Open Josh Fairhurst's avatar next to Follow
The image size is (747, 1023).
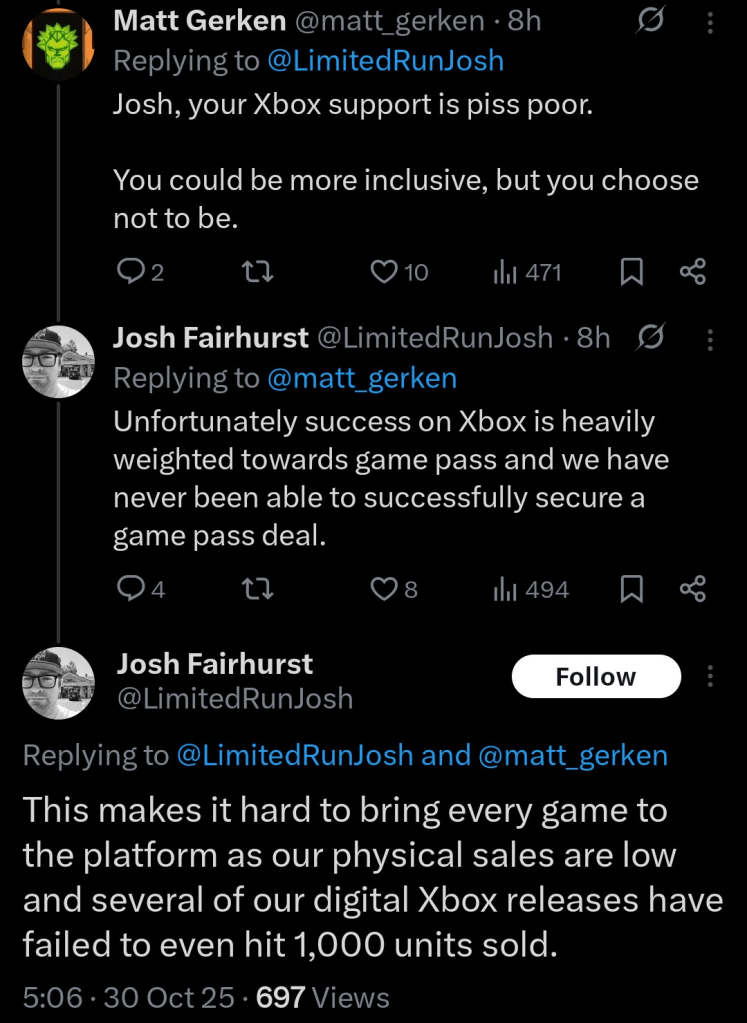click(58, 683)
